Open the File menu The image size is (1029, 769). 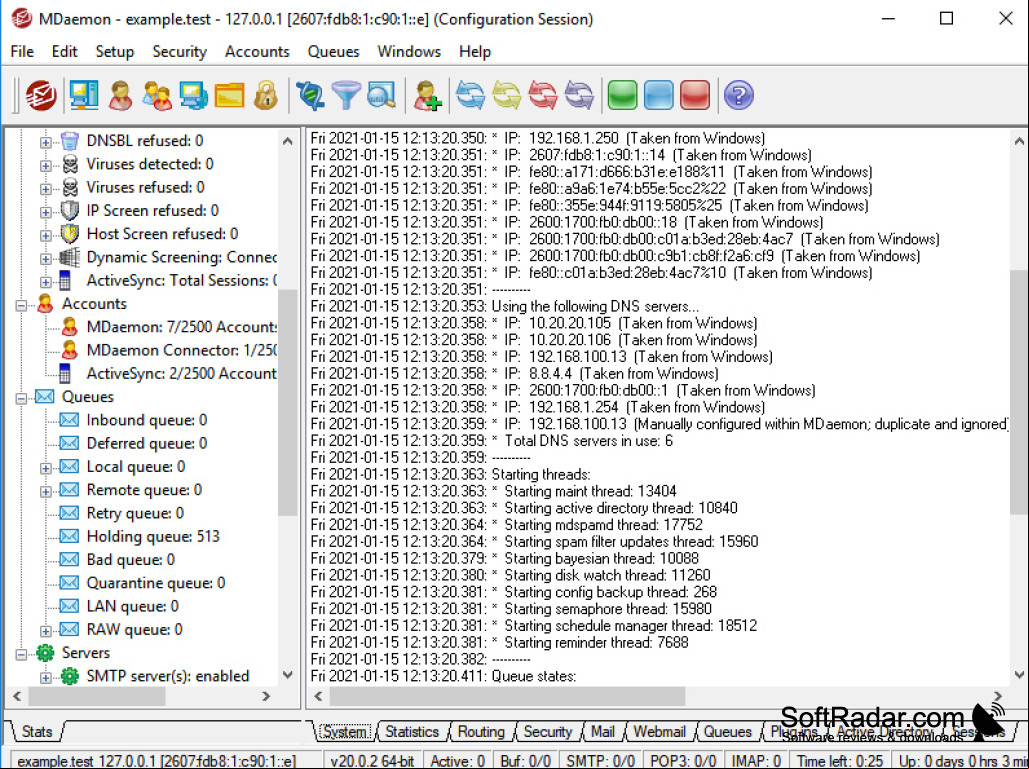tap(22, 51)
